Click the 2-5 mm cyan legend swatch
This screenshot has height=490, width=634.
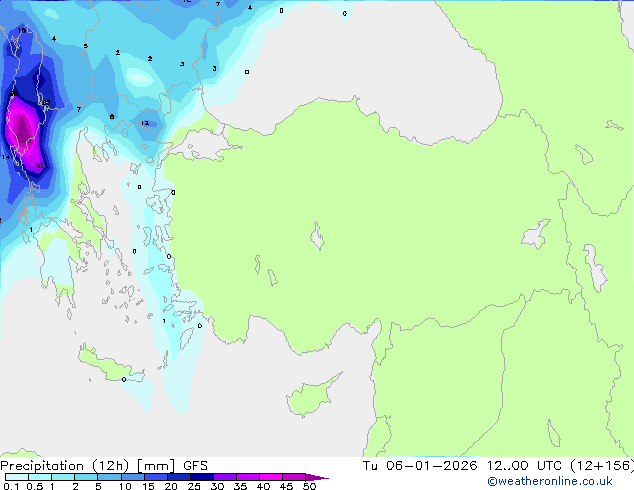86,477
